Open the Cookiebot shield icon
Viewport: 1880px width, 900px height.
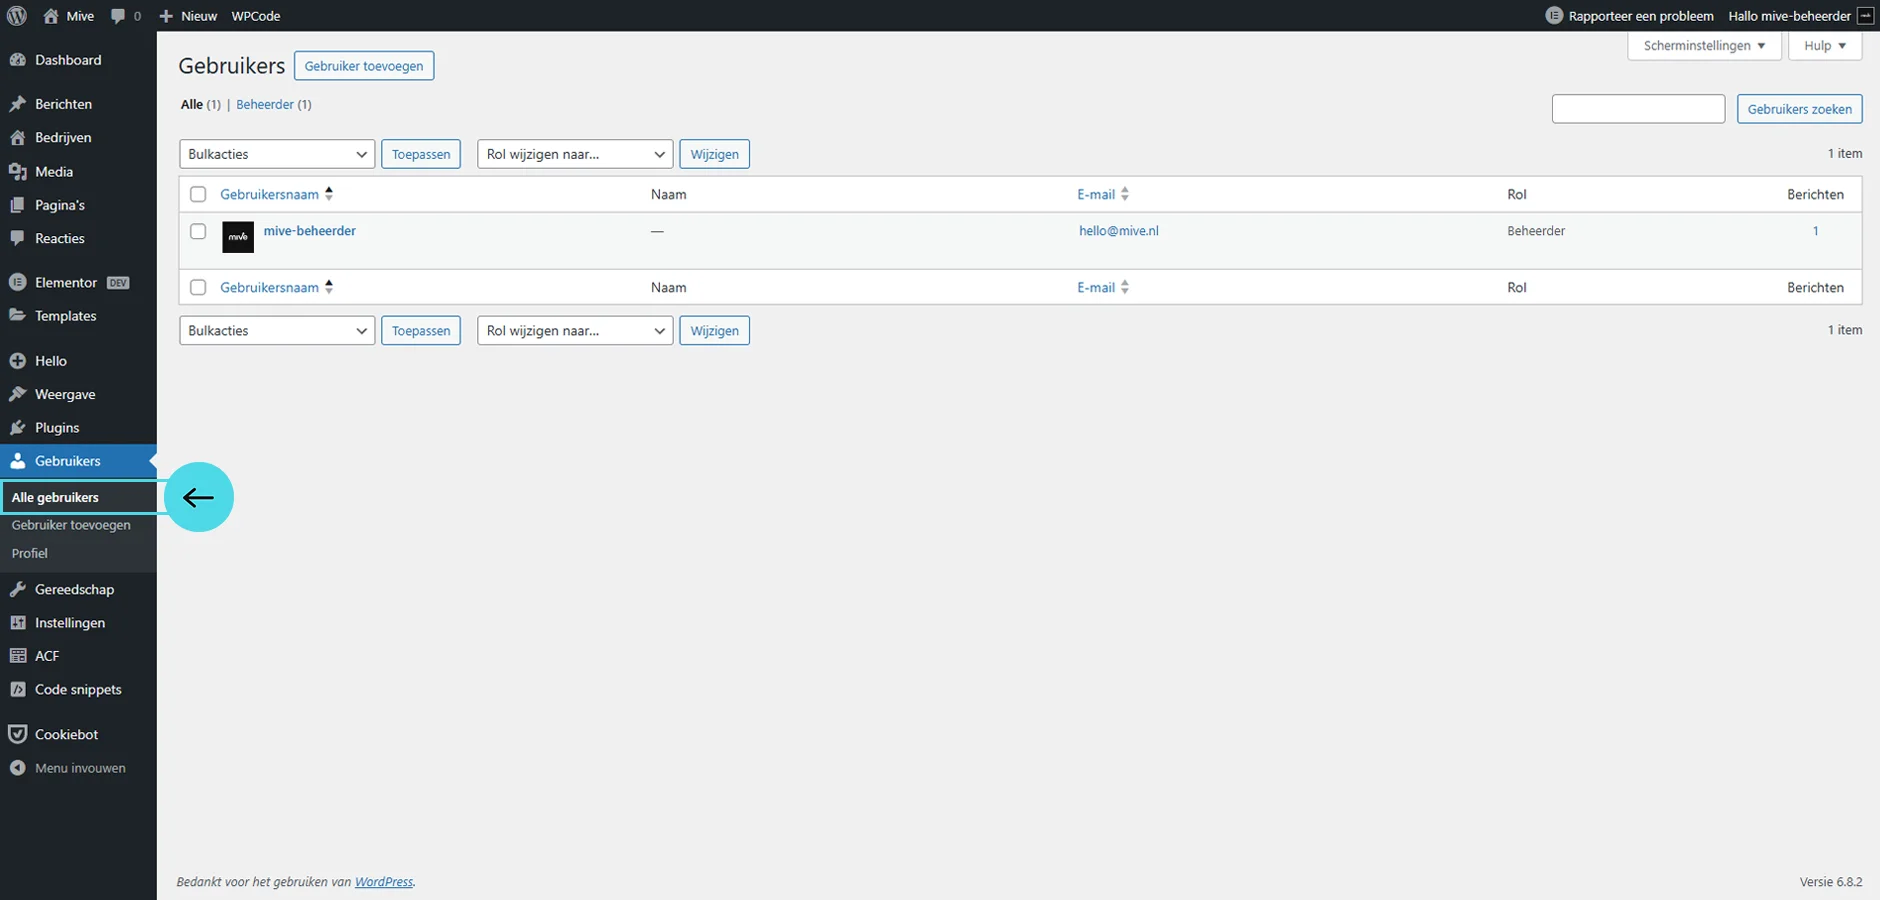point(17,734)
